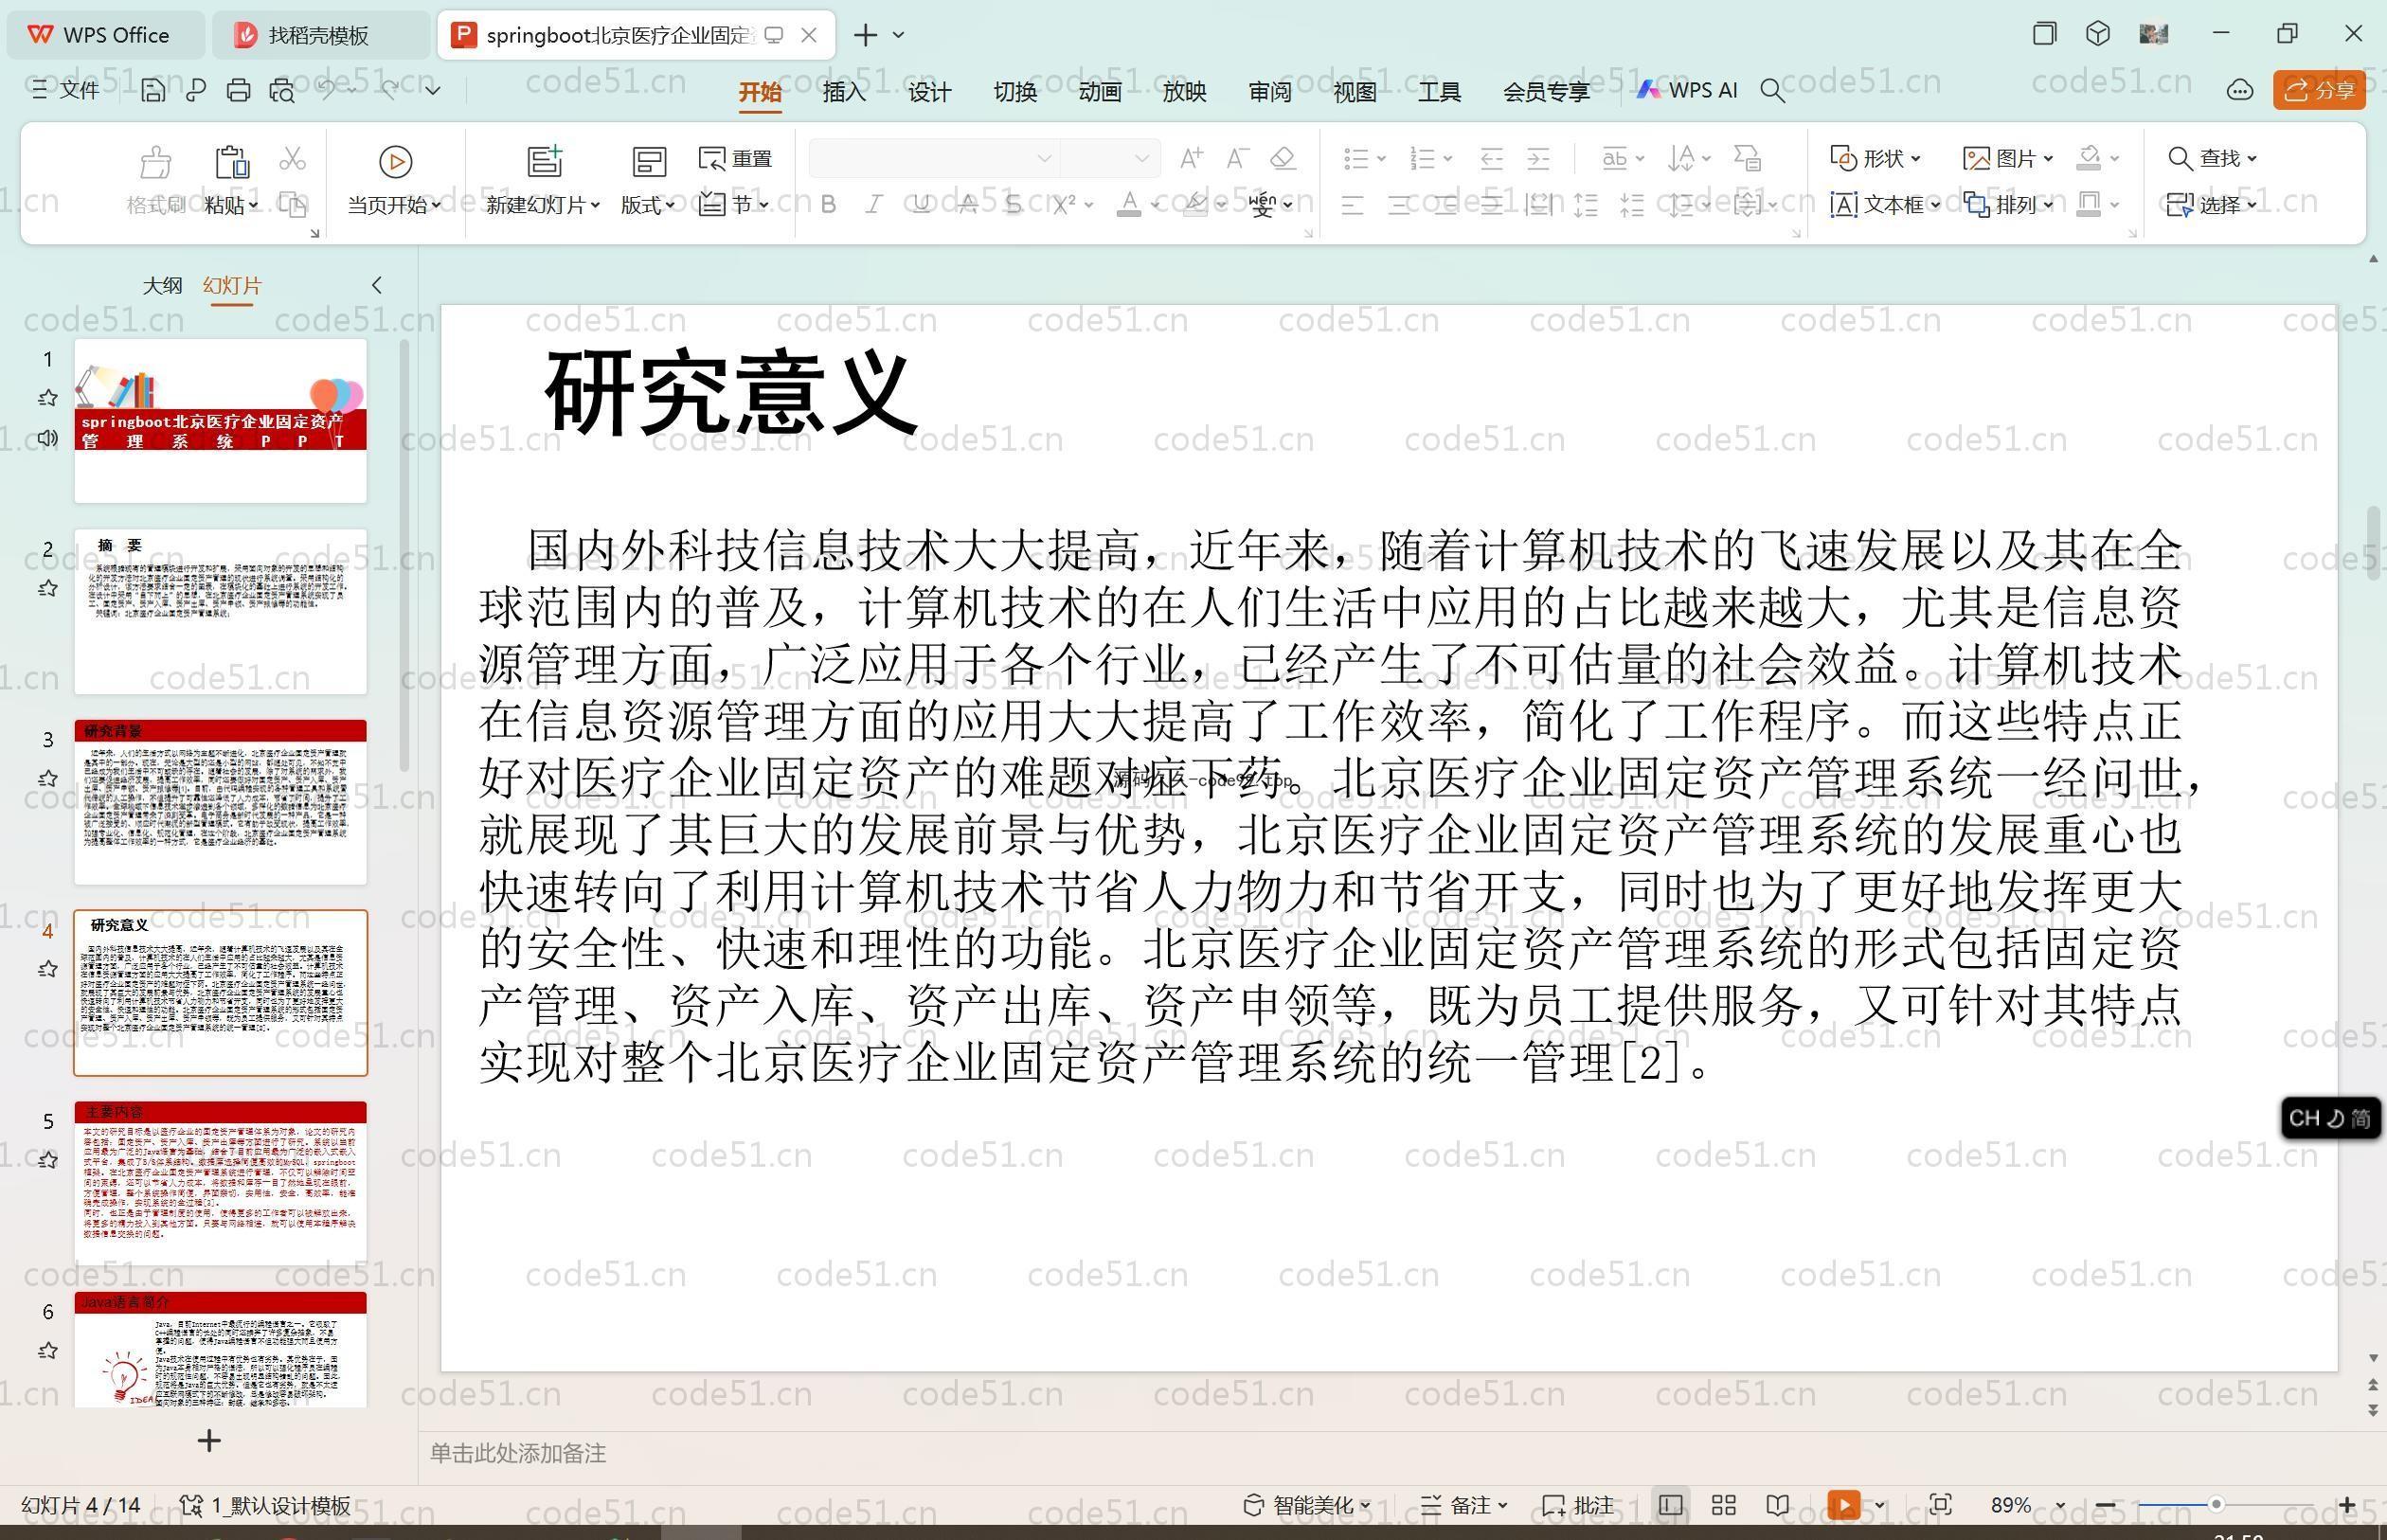This screenshot has height=1540, width=2387.
Task: Open the Insert (插入) tab
Action: coord(844,92)
